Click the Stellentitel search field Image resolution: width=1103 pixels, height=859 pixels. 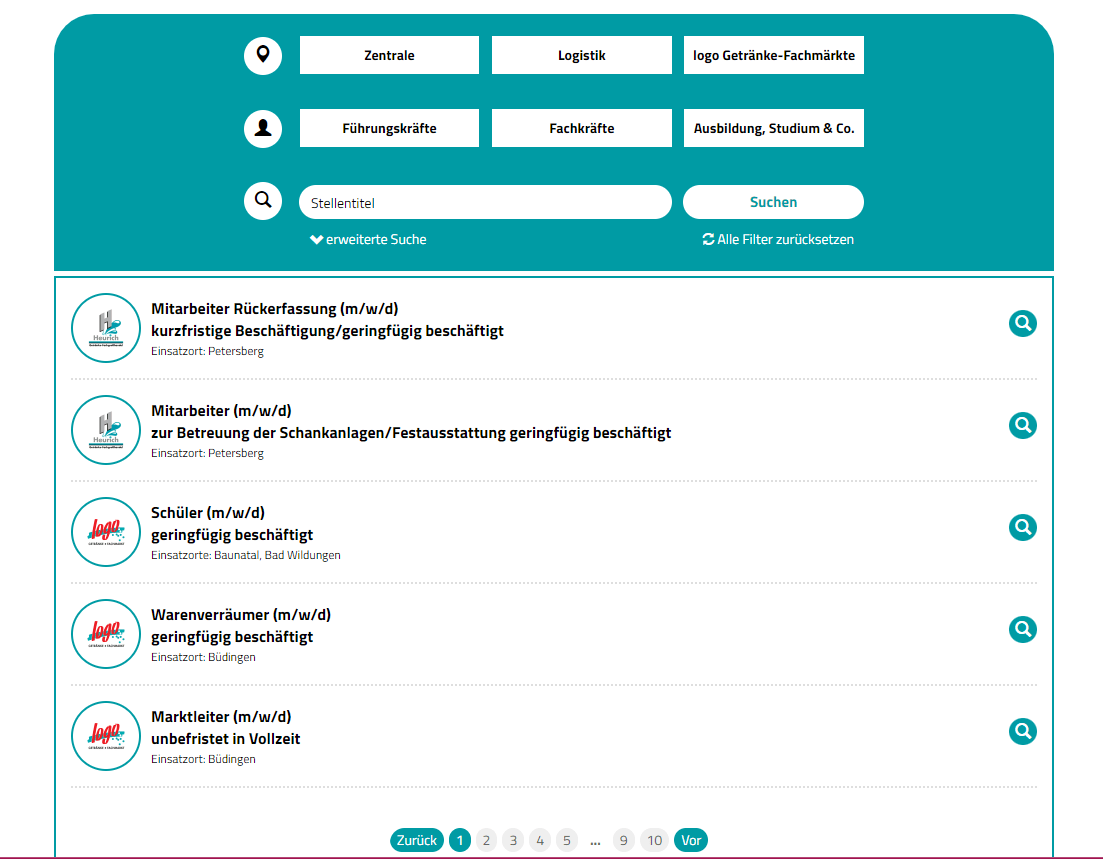click(x=485, y=202)
